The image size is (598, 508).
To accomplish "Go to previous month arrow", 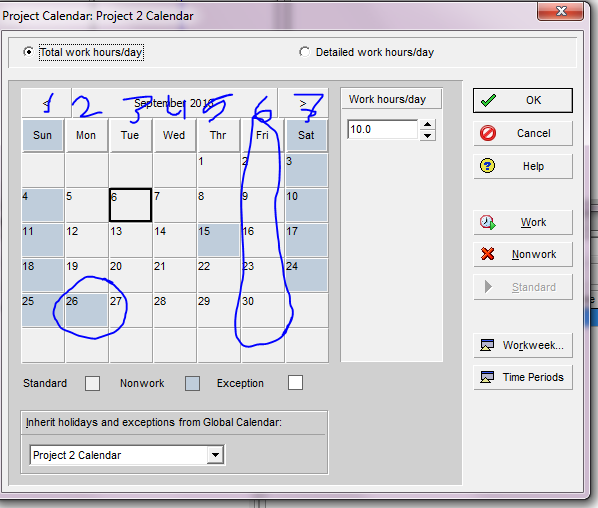I will point(46,103).
